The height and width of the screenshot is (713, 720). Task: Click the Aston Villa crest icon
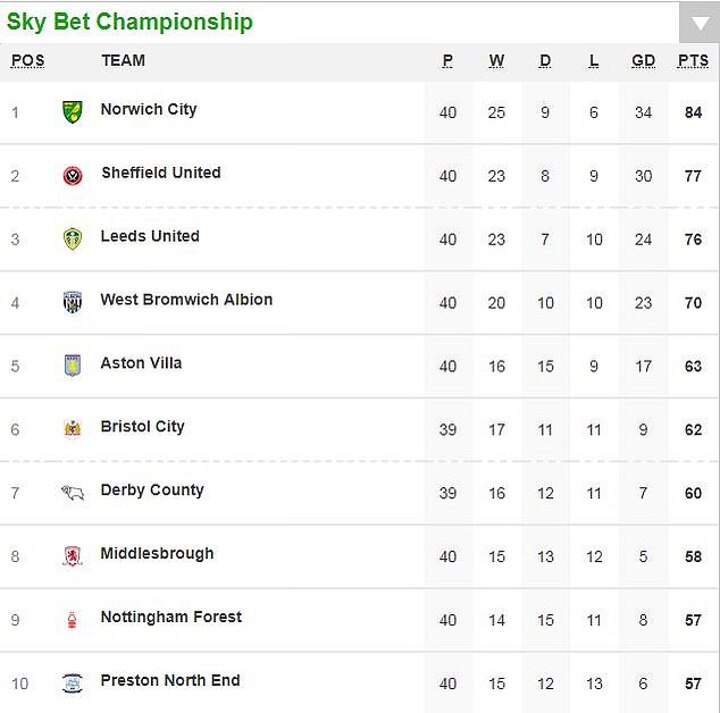tap(72, 366)
